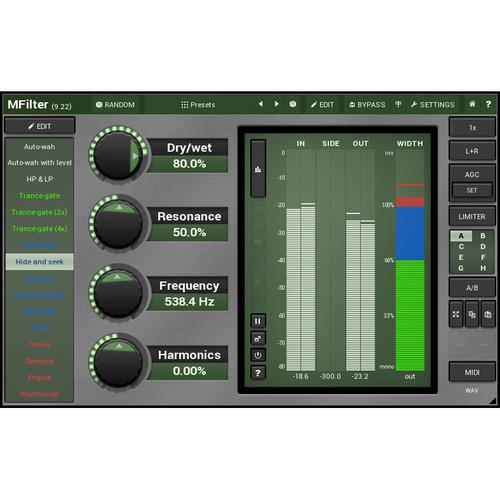Click the Harmonics 0.00% value field

189,371
